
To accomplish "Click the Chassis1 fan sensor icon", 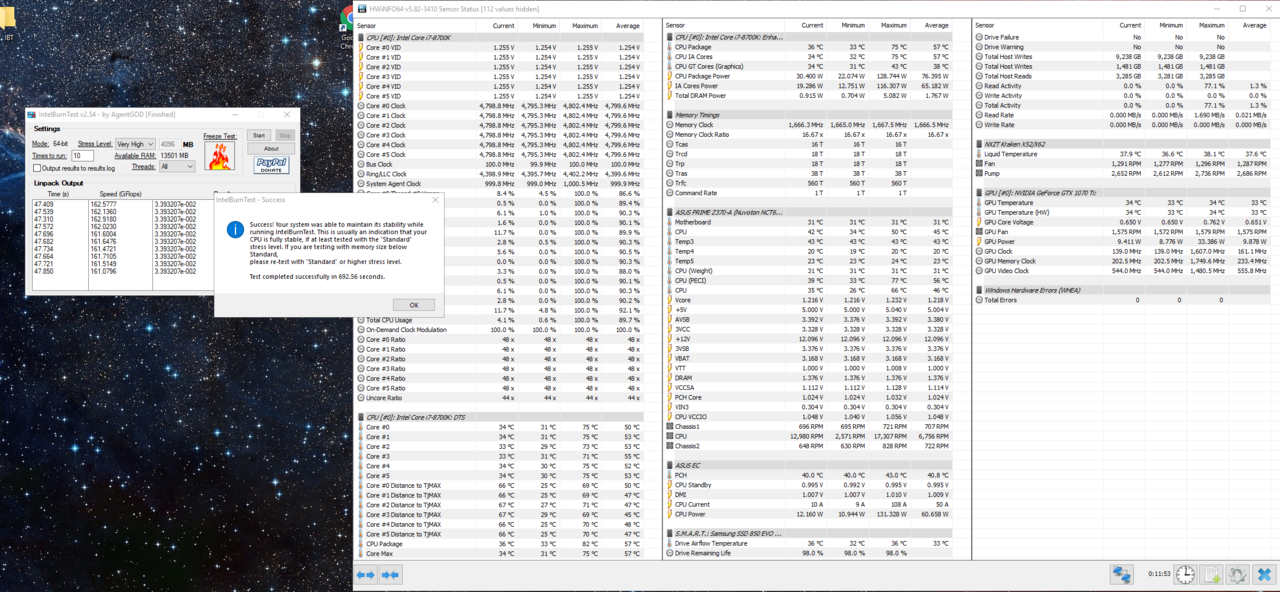I will tap(670, 427).
